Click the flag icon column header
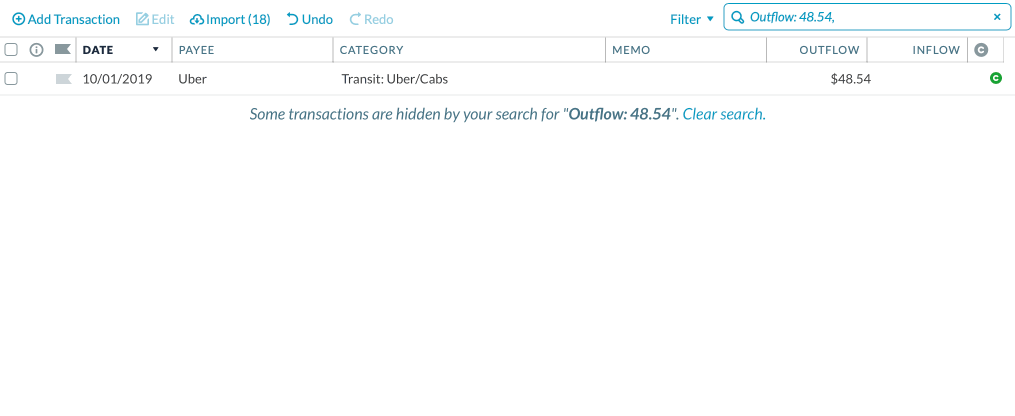Screen dimensions: 1015x416 (62, 49)
